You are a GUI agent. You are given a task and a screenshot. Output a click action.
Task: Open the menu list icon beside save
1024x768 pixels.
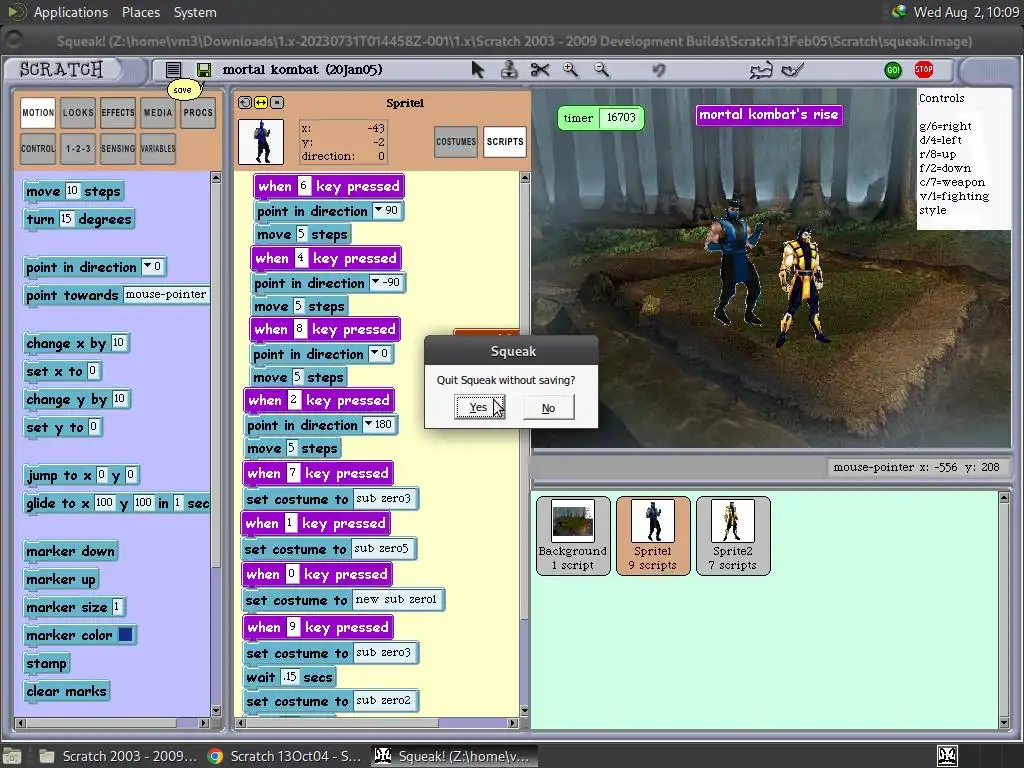pos(173,69)
